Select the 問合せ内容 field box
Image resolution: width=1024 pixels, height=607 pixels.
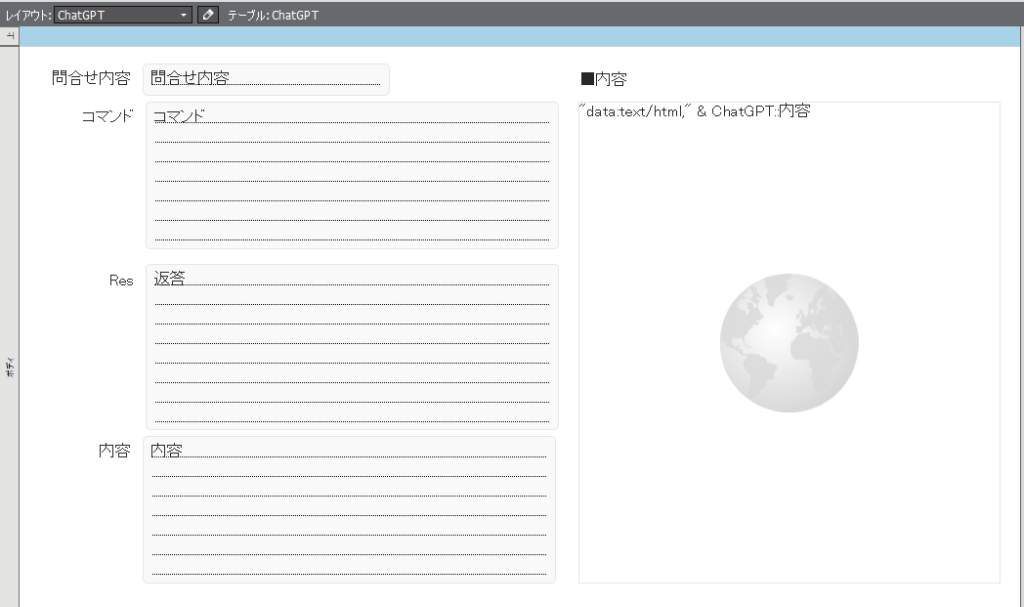tap(266, 80)
